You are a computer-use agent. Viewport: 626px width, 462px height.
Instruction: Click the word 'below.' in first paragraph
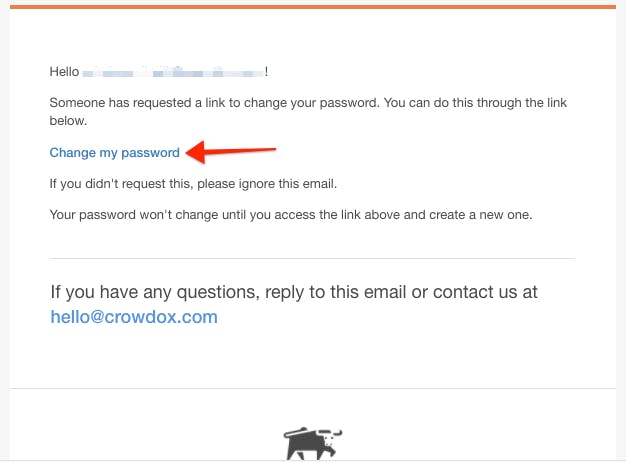pos(68,121)
